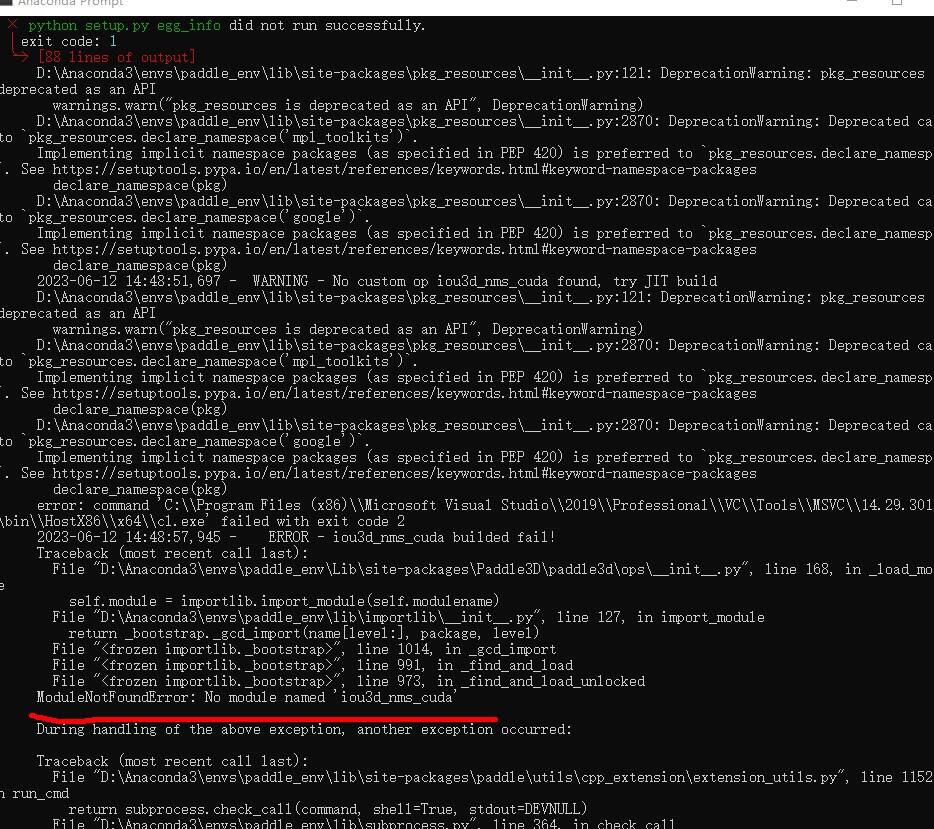
Task: Click the 'line 1014, in _gcd_import' entry
Action: point(456,649)
